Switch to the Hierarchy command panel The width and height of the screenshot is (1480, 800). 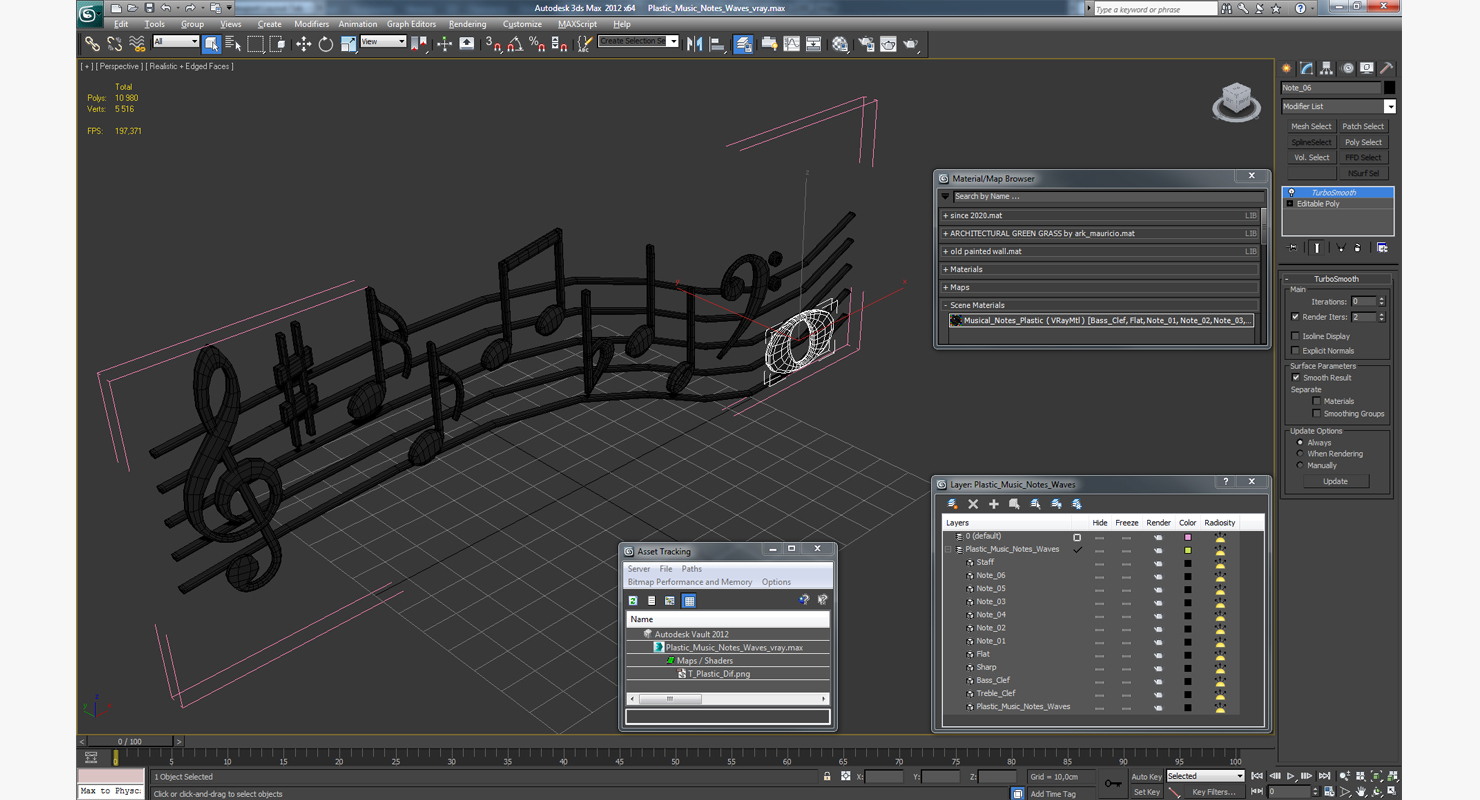pos(1327,68)
